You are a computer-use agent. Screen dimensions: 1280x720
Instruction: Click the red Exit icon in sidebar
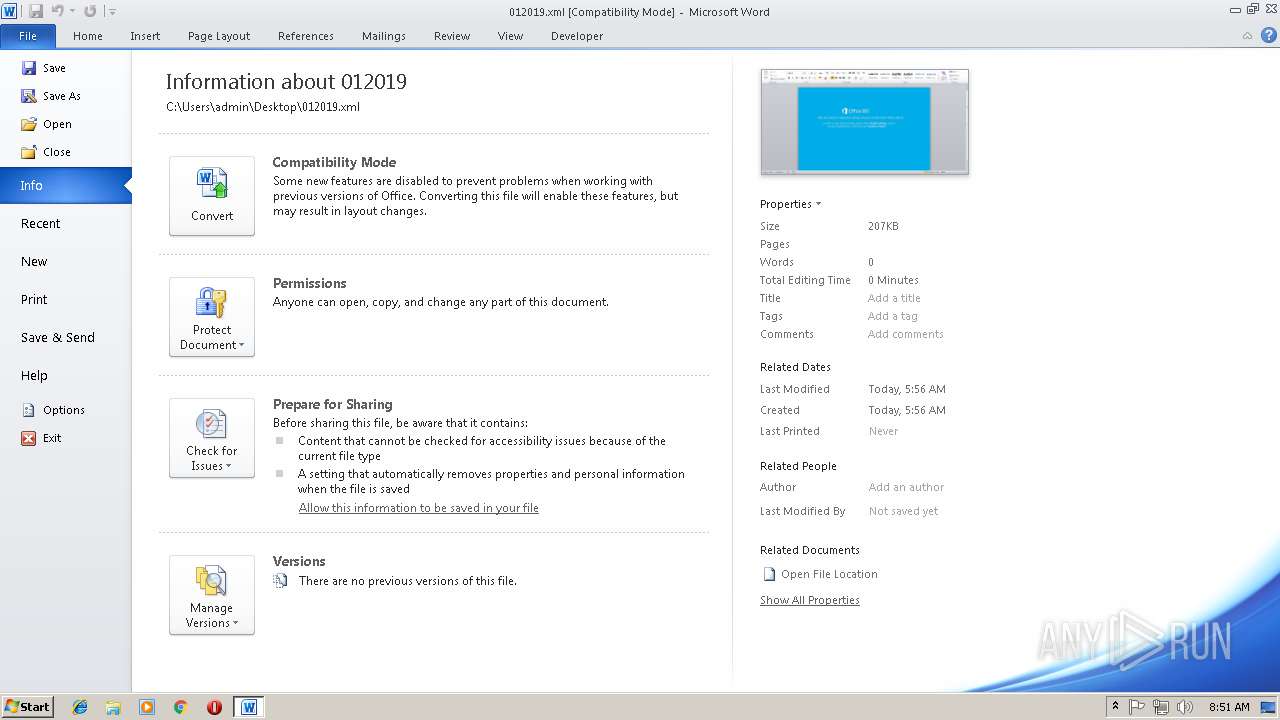[29, 438]
